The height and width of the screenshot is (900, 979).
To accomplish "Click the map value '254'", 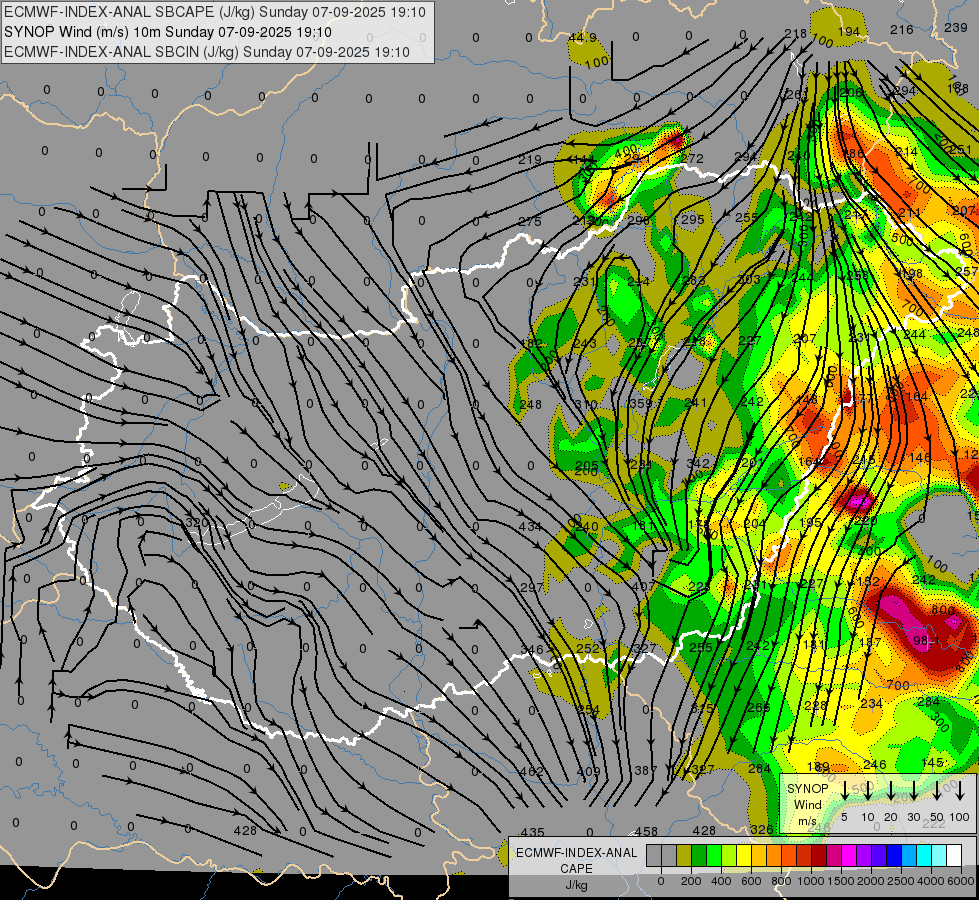I will (588, 710).
